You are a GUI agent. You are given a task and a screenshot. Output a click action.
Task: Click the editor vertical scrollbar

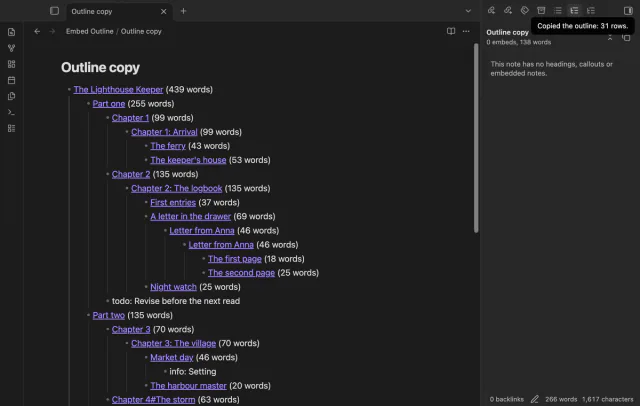[x=476, y=138]
